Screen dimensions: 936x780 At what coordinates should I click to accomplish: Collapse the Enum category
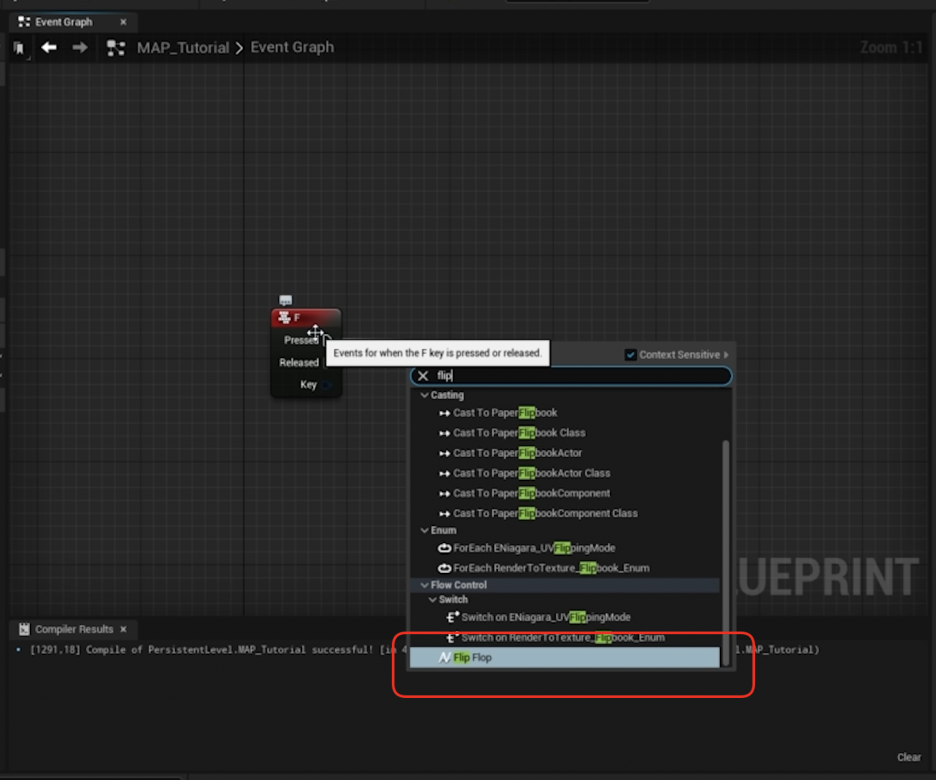pyautogui.click(x=424, y=531)
